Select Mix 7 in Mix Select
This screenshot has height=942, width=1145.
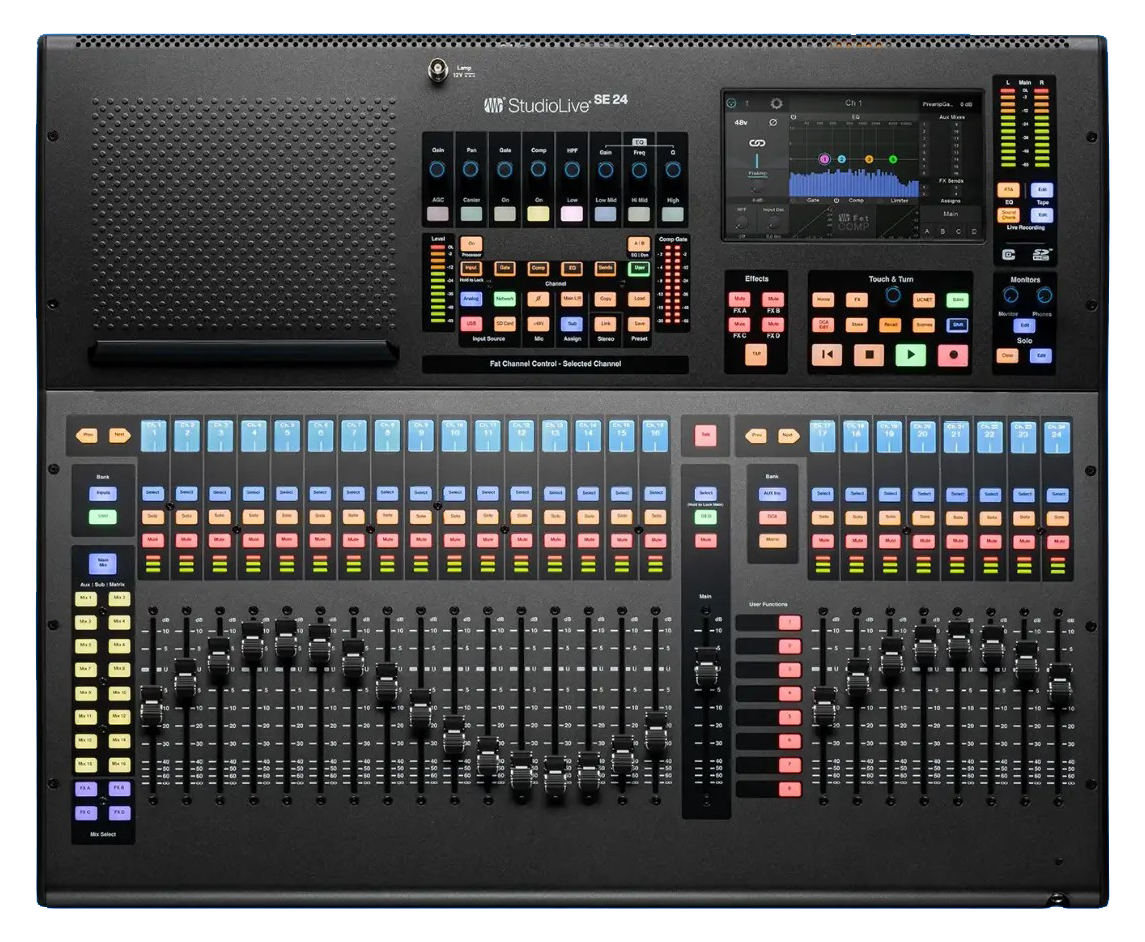[86, 669]
